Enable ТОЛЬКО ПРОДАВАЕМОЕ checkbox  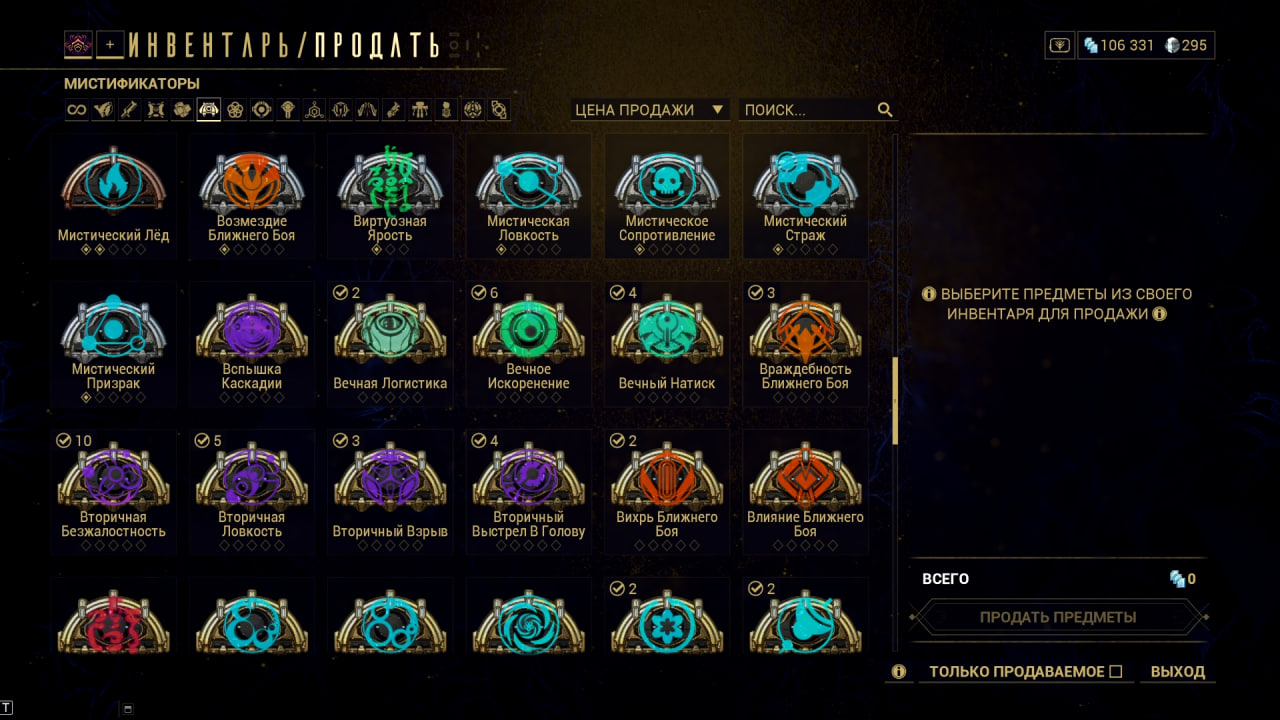tap(1116, 672)
